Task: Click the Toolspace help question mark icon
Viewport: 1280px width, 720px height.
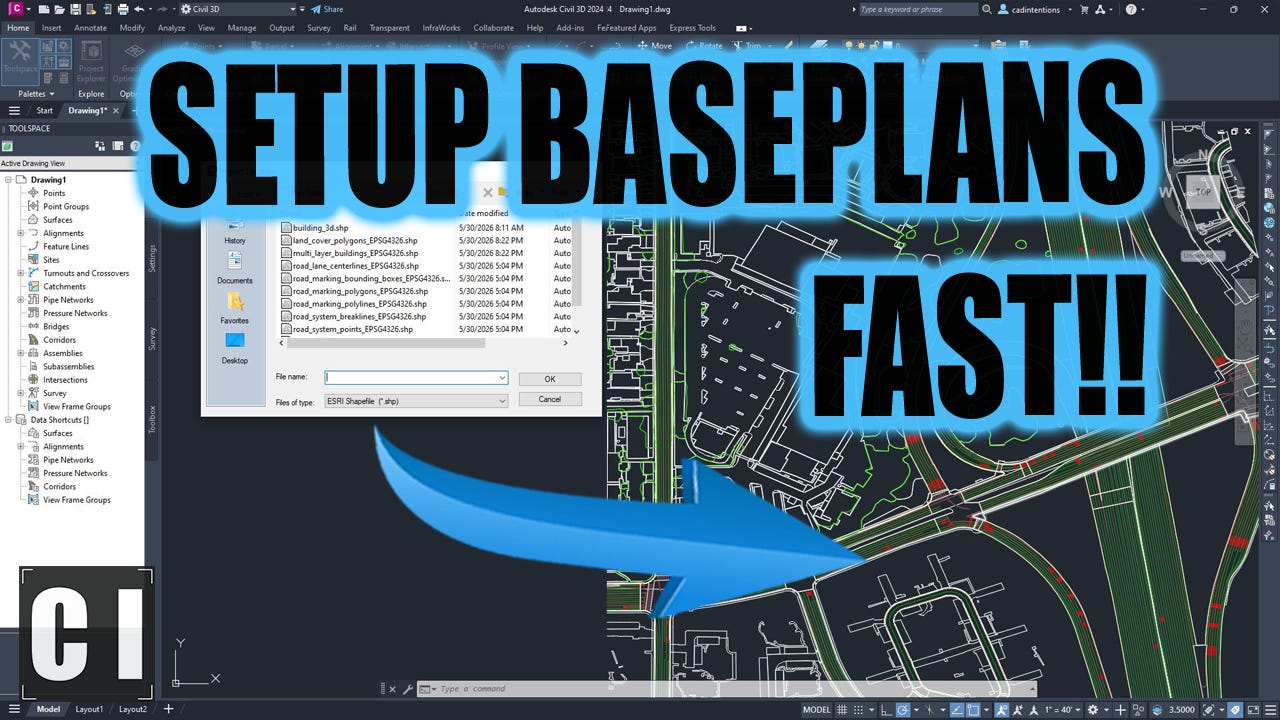Action: 135,146
